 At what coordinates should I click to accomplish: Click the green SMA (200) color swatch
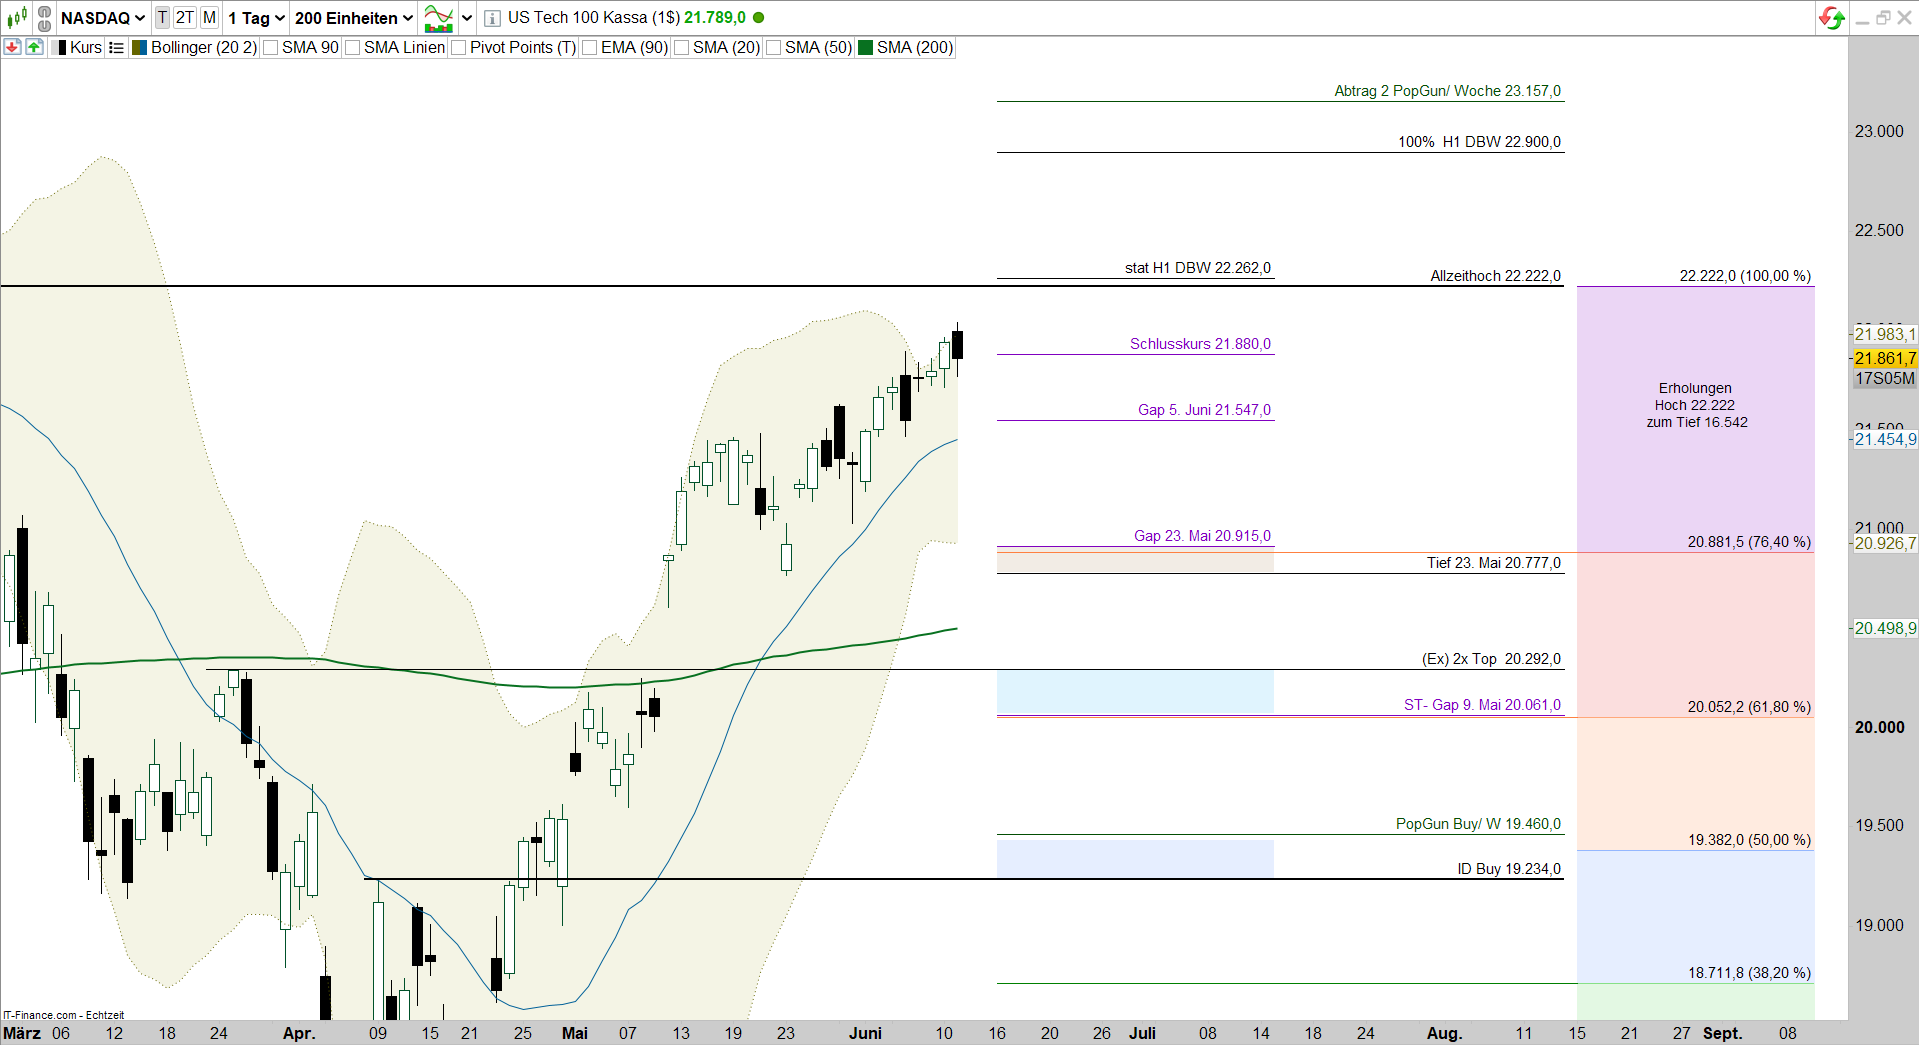866,47
